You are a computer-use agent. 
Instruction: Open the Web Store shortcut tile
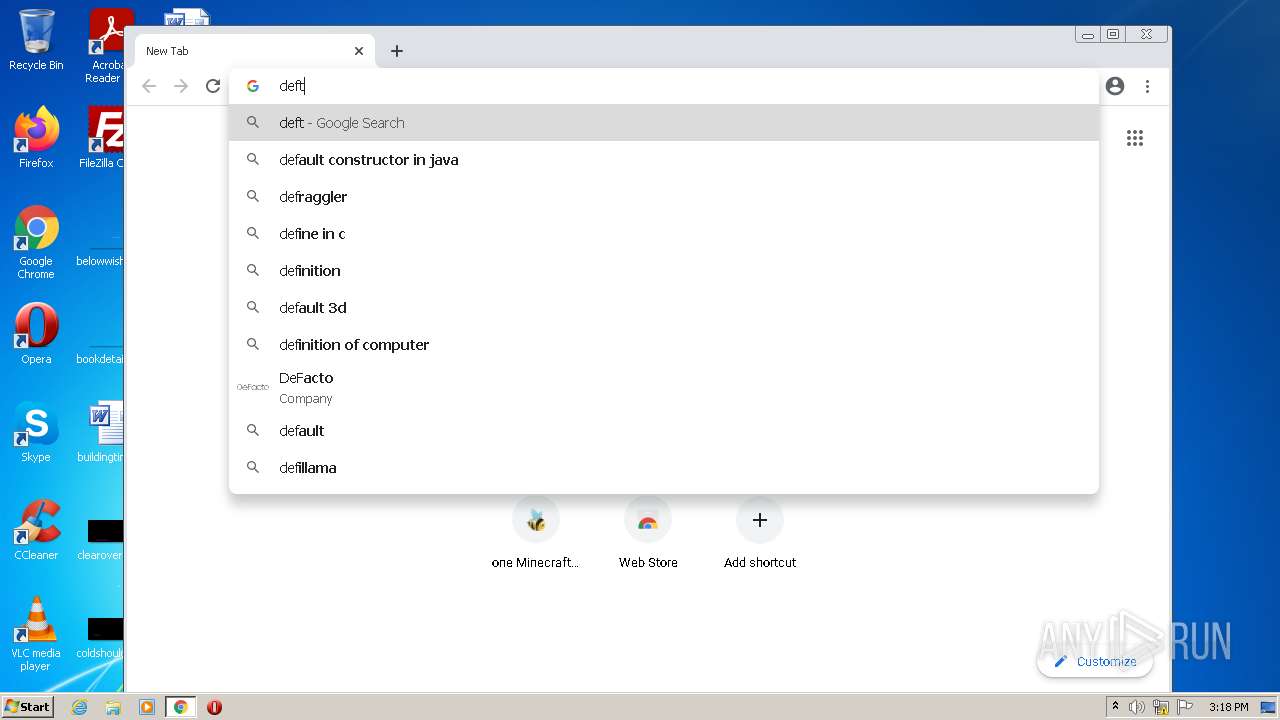coord(648,535)
